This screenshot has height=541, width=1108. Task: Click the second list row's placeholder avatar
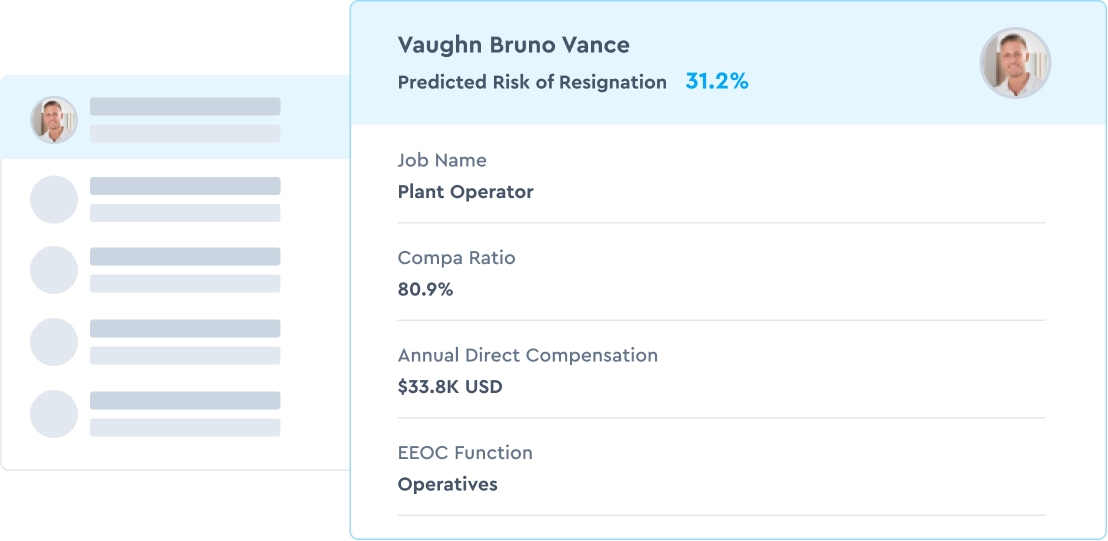tap(54, 200)
